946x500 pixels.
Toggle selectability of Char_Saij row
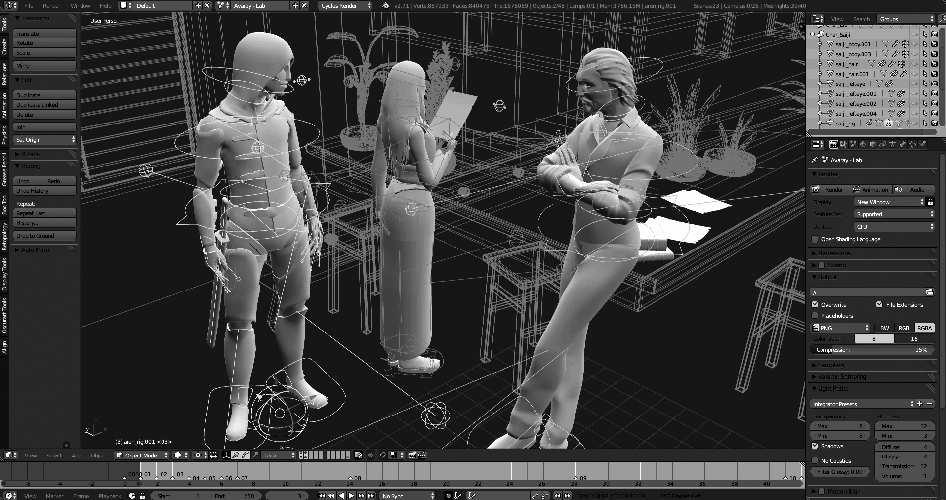[x=925, y=34]
